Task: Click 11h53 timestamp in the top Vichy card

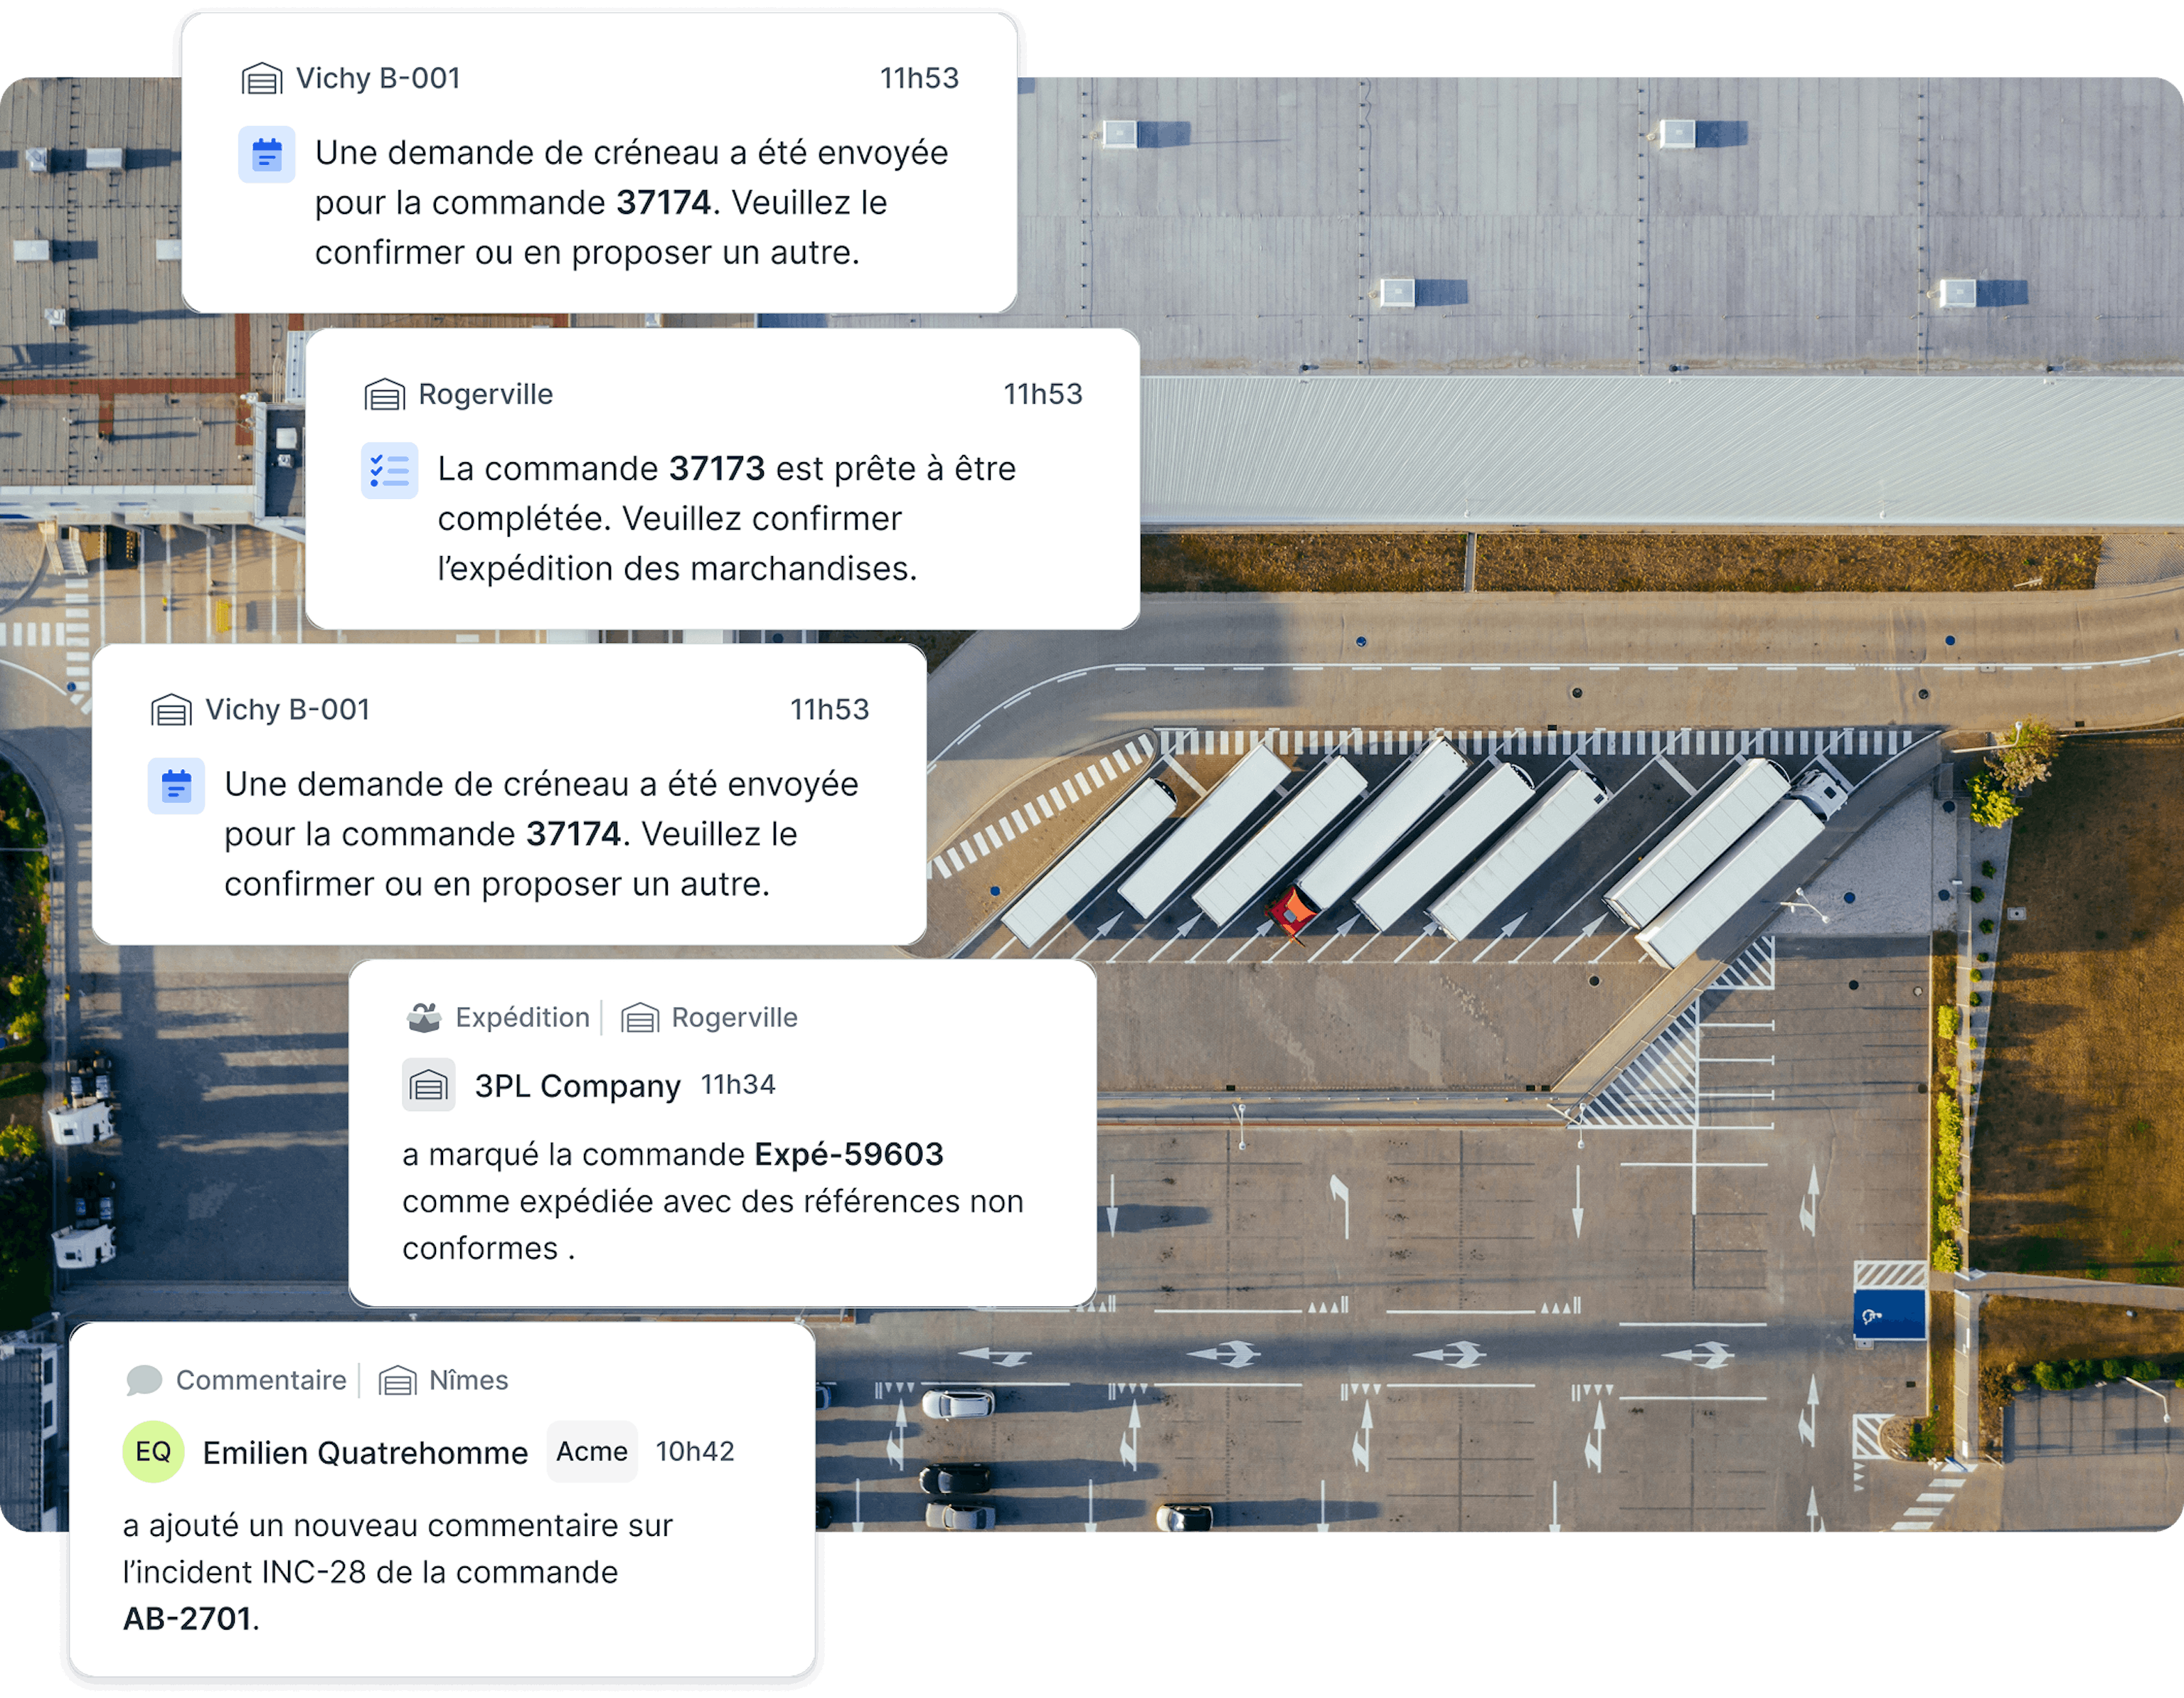Action: (x=920, y=78)
